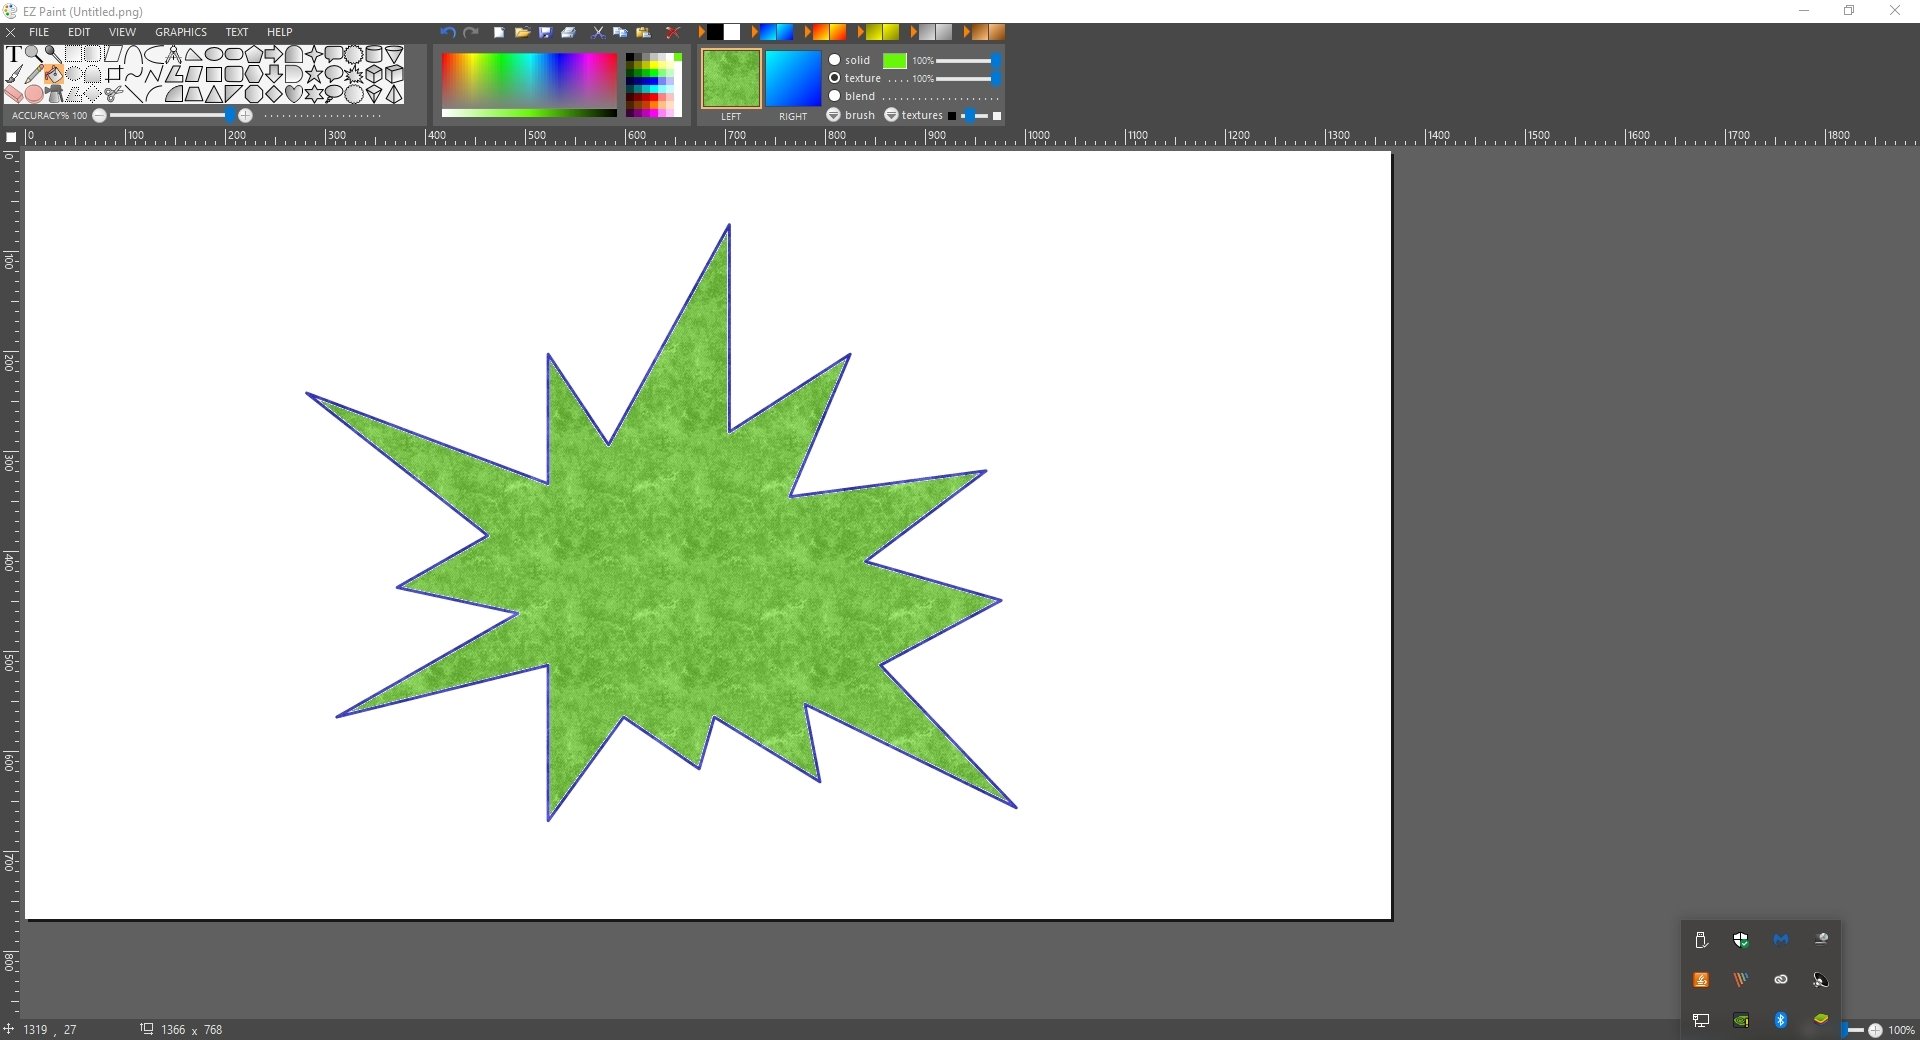This screenshot has width=1920, height=1040.
Task: Select the straight line tool
Action: 133,94
